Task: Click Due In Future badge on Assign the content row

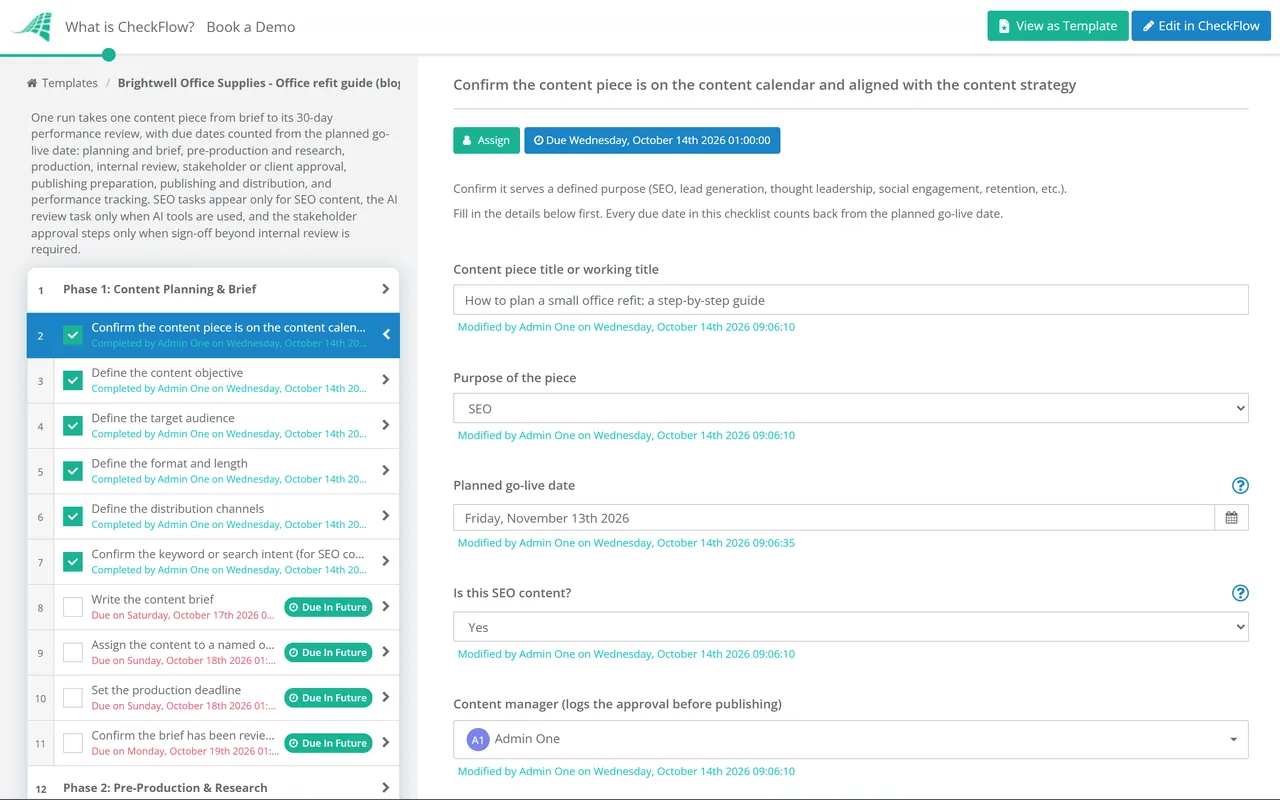Action: click(328, 653)
